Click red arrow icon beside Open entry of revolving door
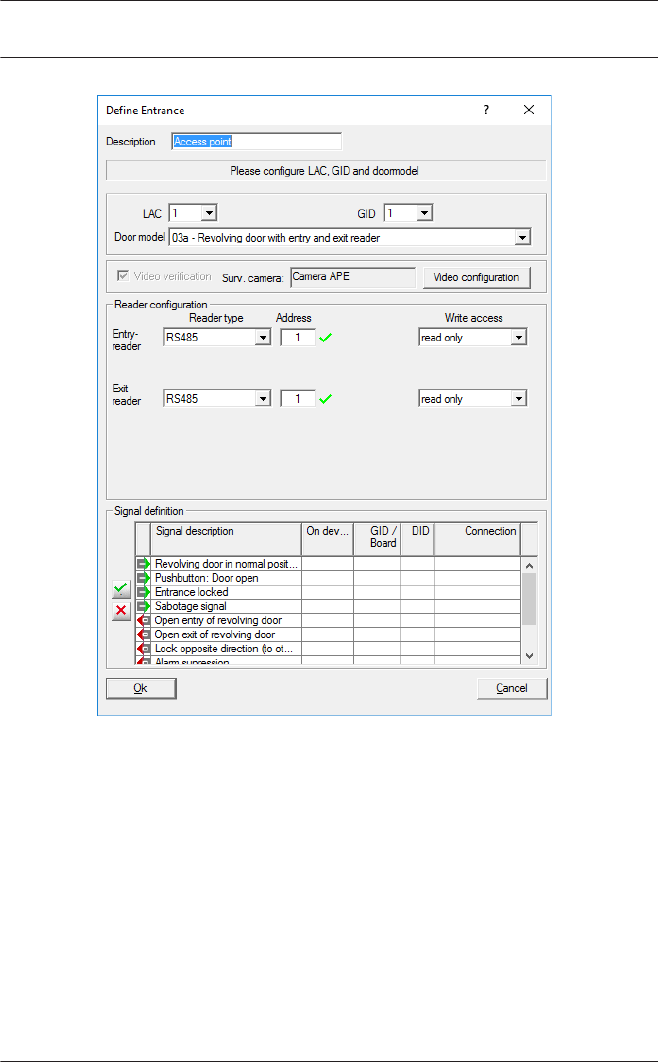This screenshot has width=658, height=1062. 143,620
